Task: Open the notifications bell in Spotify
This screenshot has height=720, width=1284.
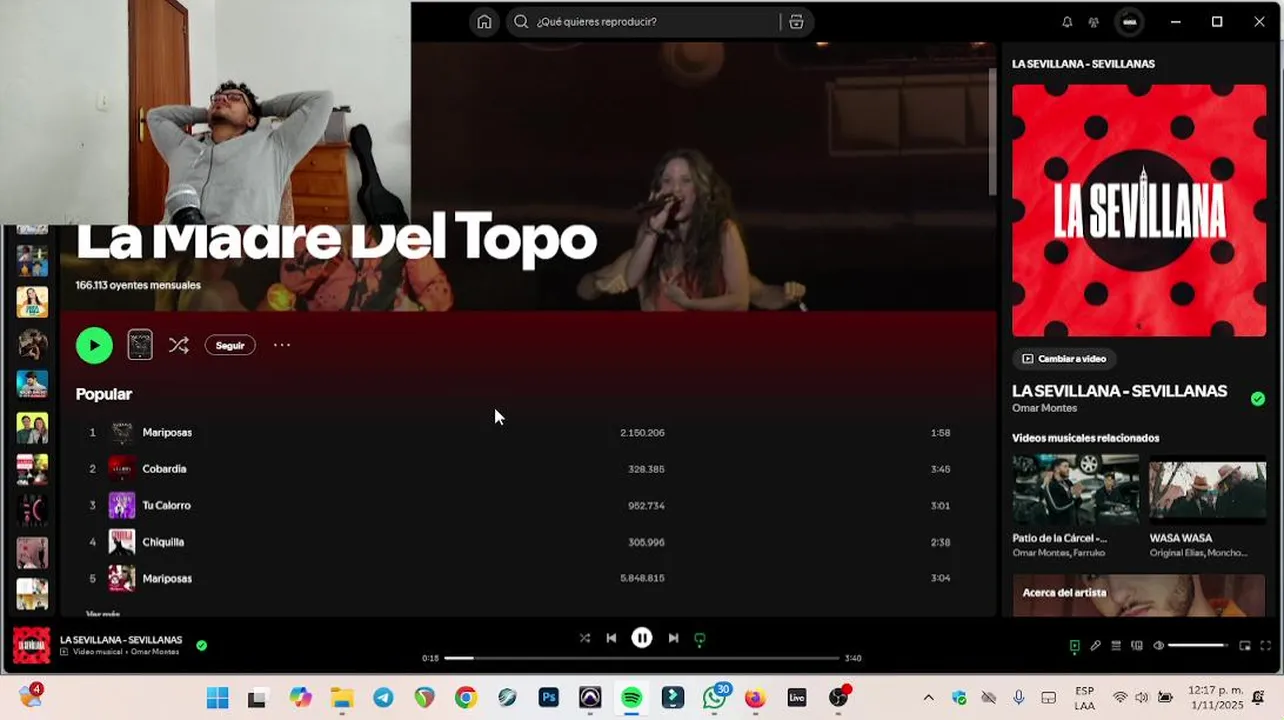Action: click(x=1067, y=22)
